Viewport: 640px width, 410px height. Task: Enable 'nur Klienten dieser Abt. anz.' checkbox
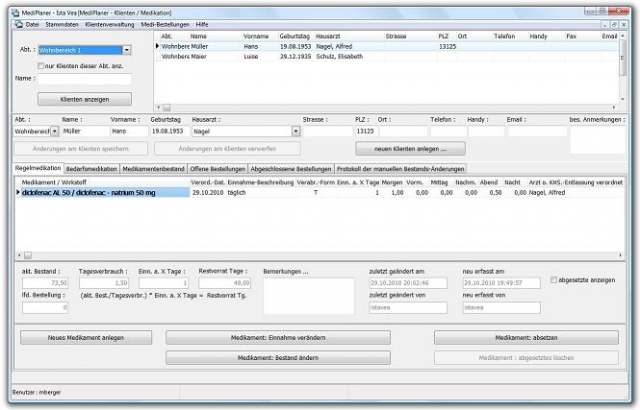tap(40, 66)
